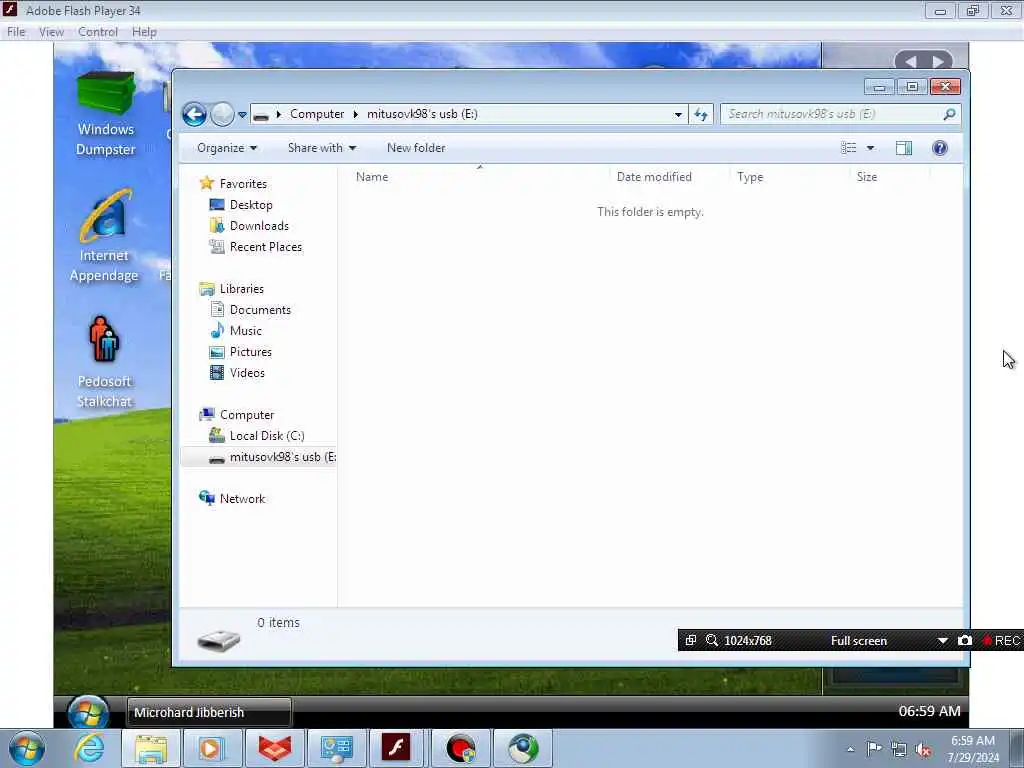Select Libraries in navigation pane
1024x768 pixels.
point(242,289)
